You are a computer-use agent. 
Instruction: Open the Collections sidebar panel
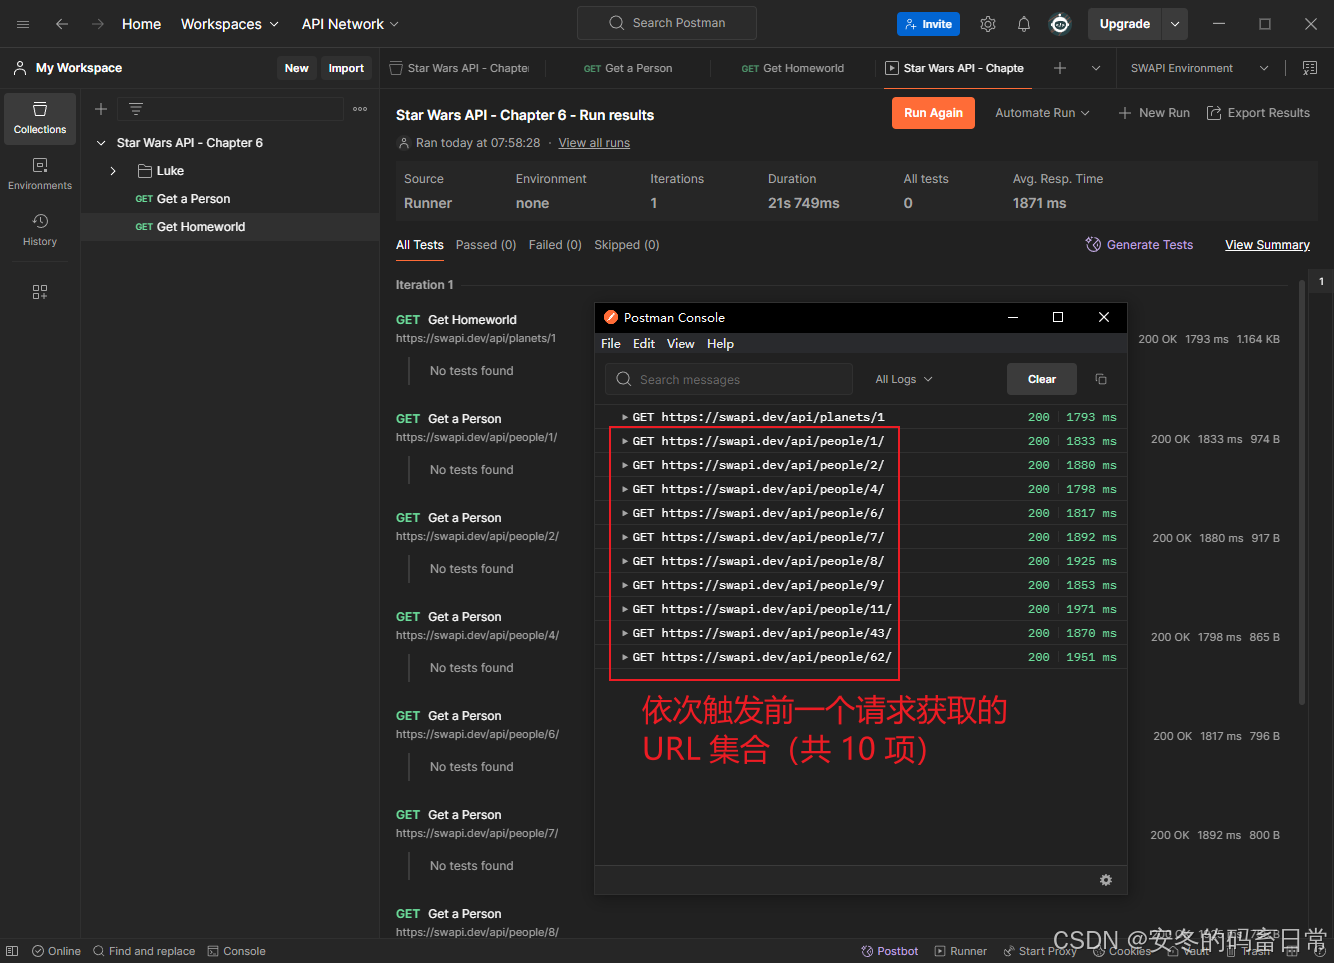pyautogui.click(x=40, y=118)
